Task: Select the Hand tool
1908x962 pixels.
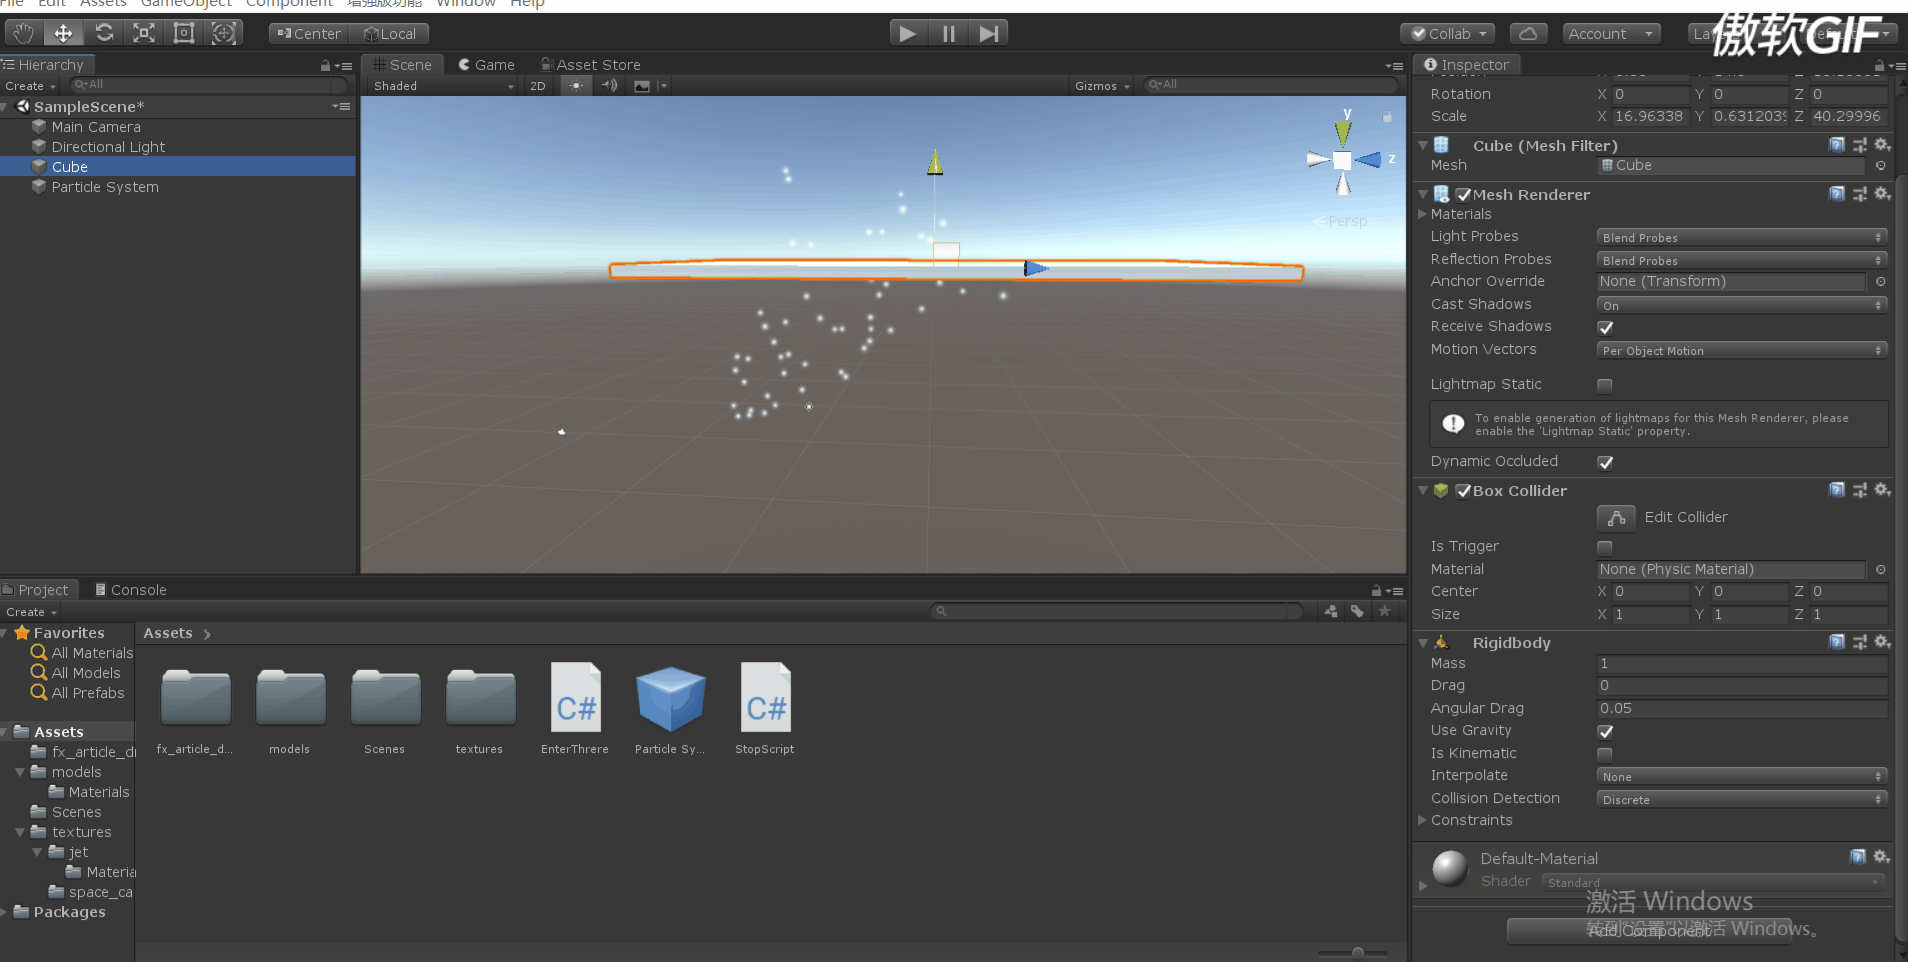Action: point(23,33)
